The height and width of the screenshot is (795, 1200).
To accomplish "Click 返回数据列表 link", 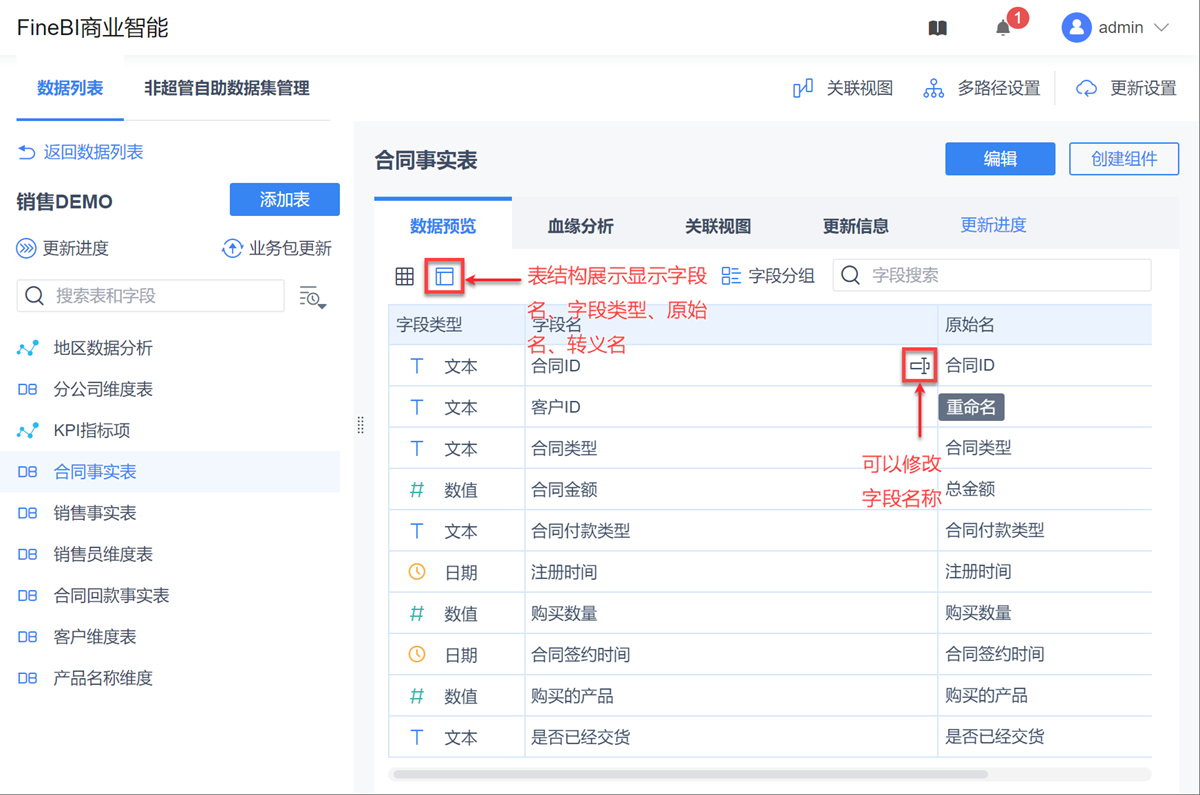I will click(x=81, y=152).
